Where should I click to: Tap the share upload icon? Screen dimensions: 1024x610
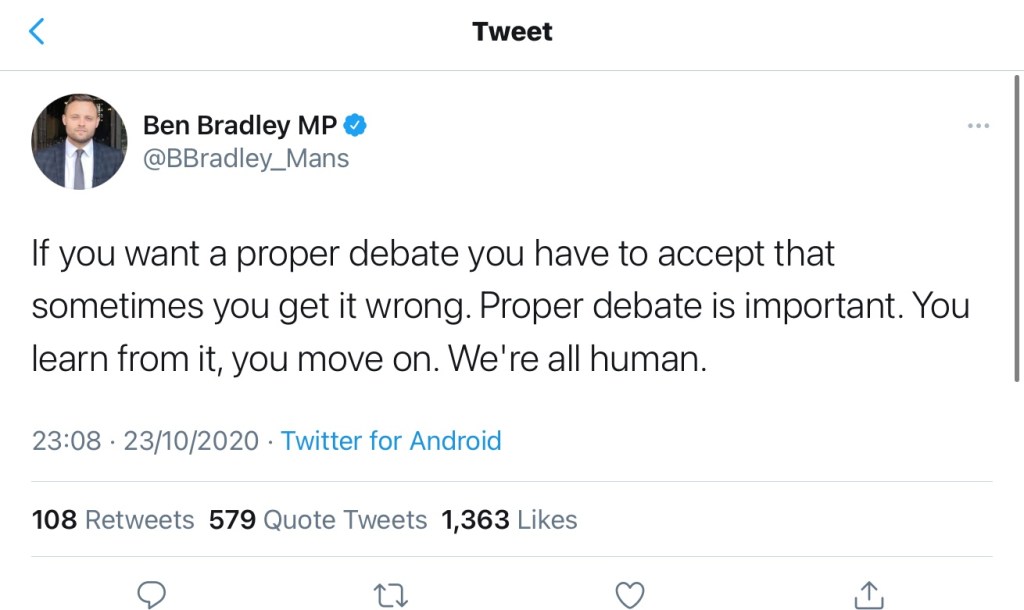click(868, 595)
